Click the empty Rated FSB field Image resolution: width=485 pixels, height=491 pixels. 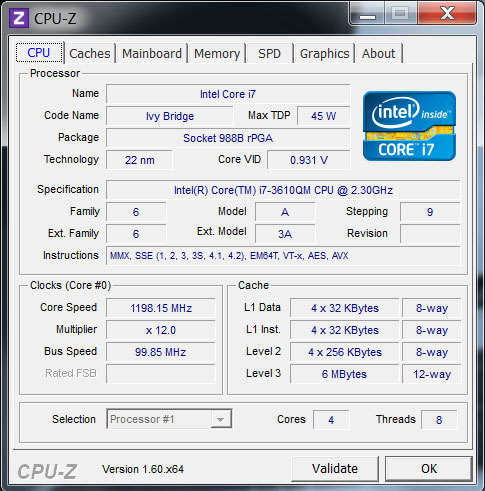(x=161, y=374)
